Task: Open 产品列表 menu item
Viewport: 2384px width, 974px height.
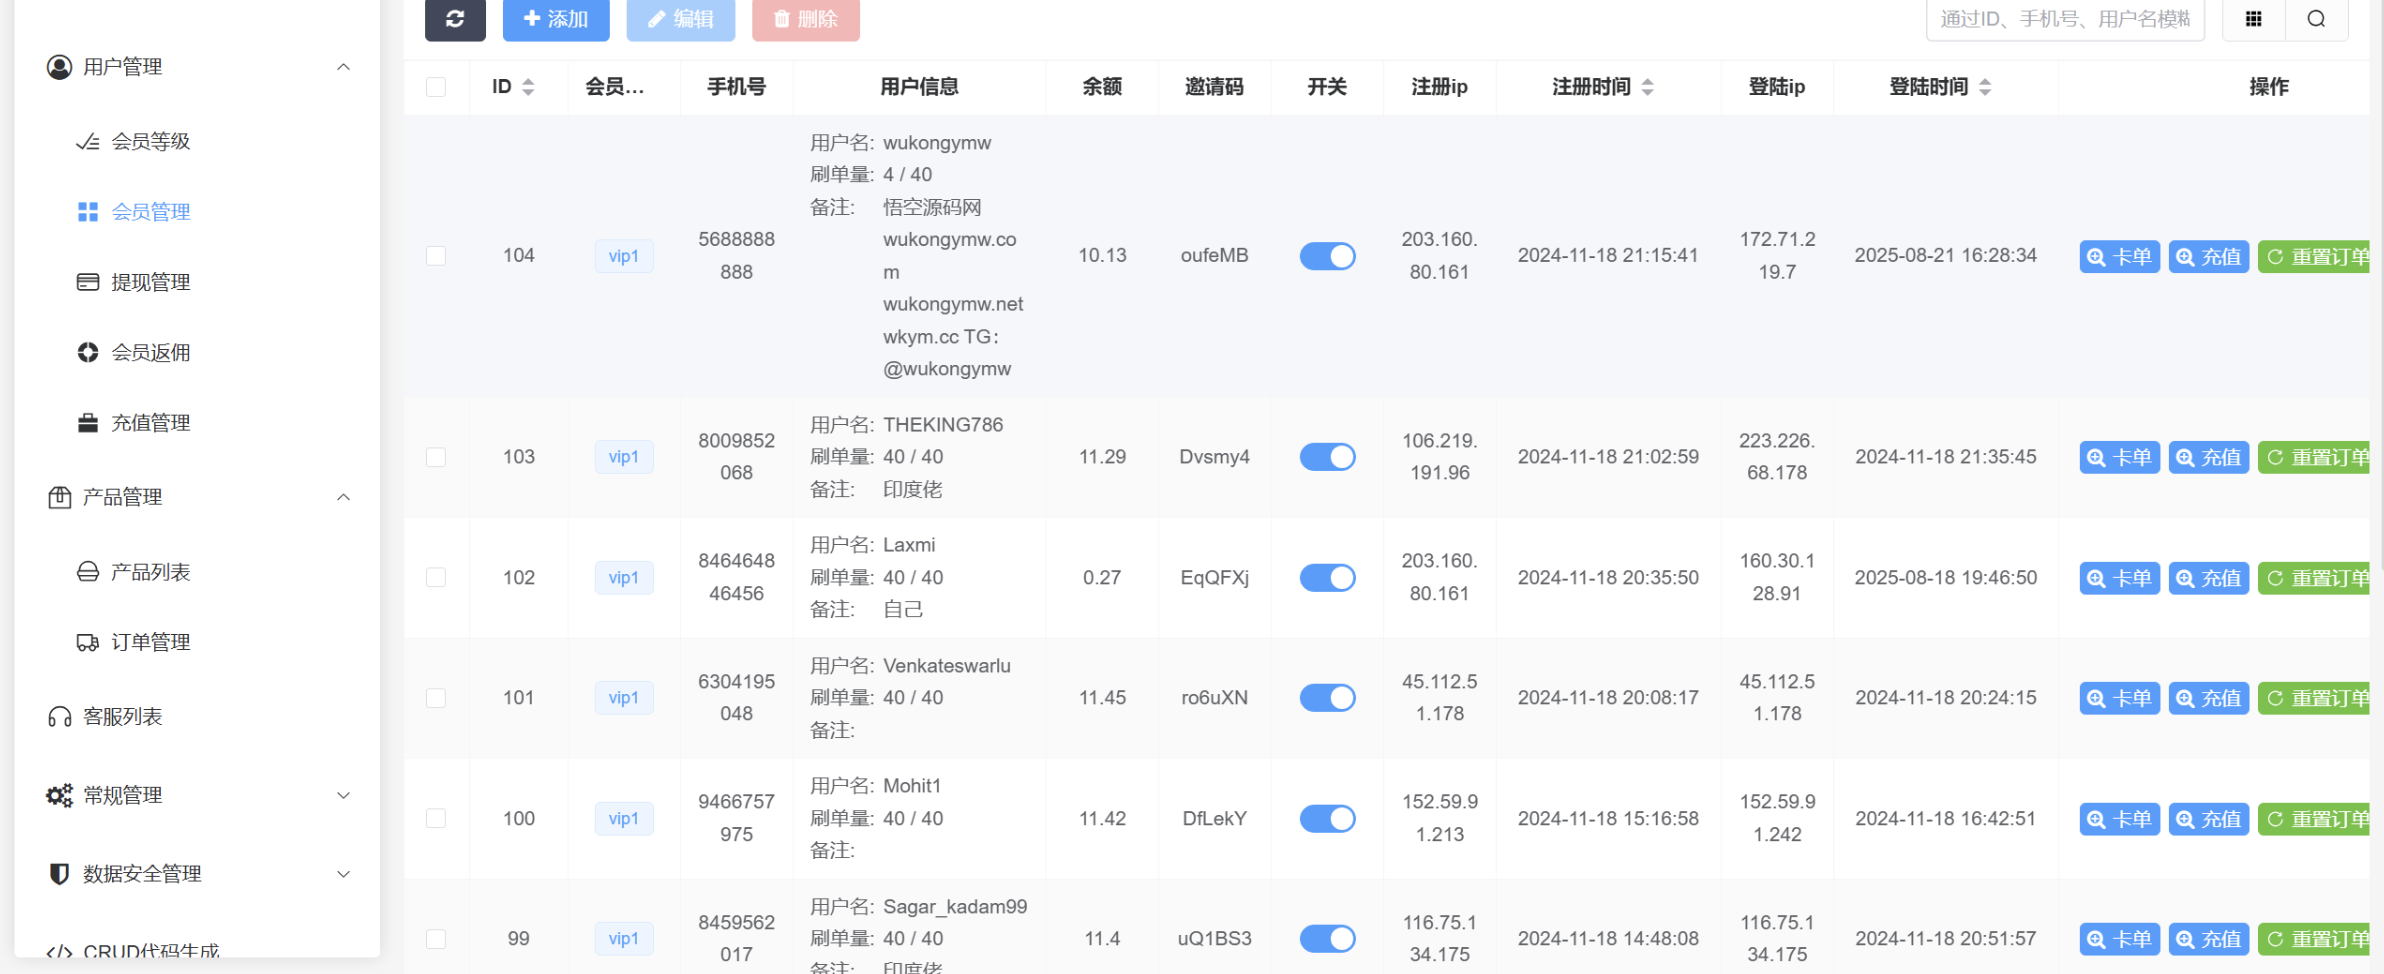Action: pos(150,572)
